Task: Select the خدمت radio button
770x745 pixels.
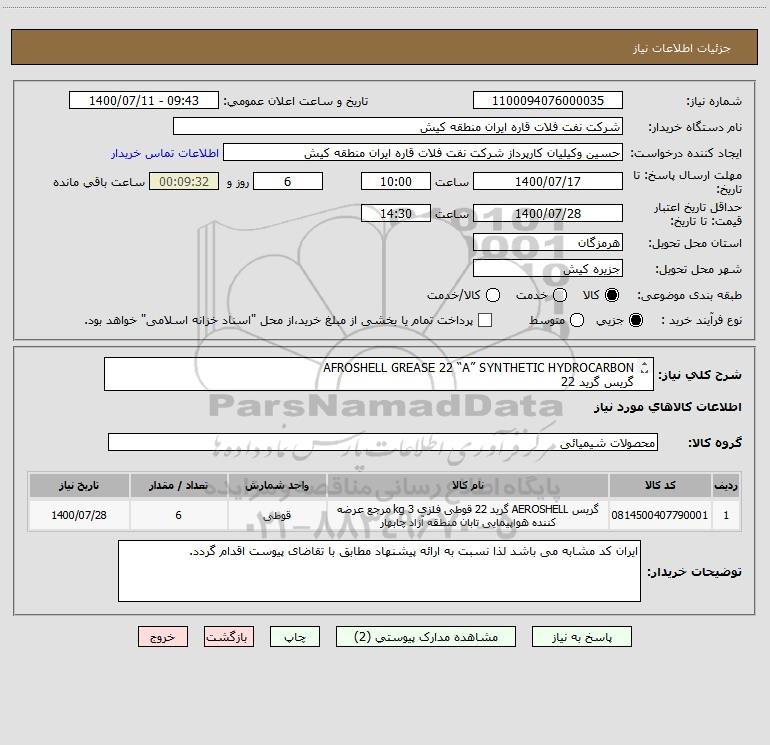Action: [x=560, y=295]
